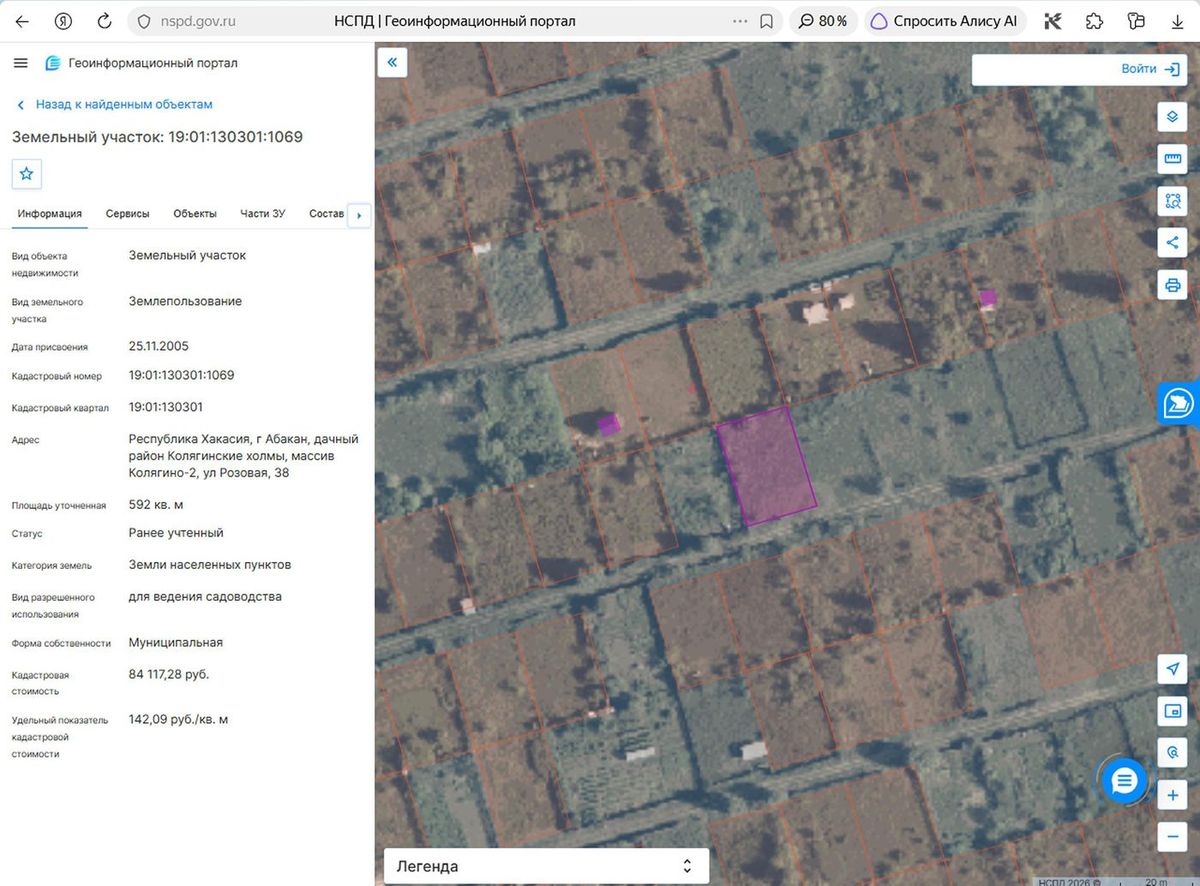This screenshot has height=886, width=1200.
Task: Ask Алиса AI via the Спросить button
Action: pos(945,21)
